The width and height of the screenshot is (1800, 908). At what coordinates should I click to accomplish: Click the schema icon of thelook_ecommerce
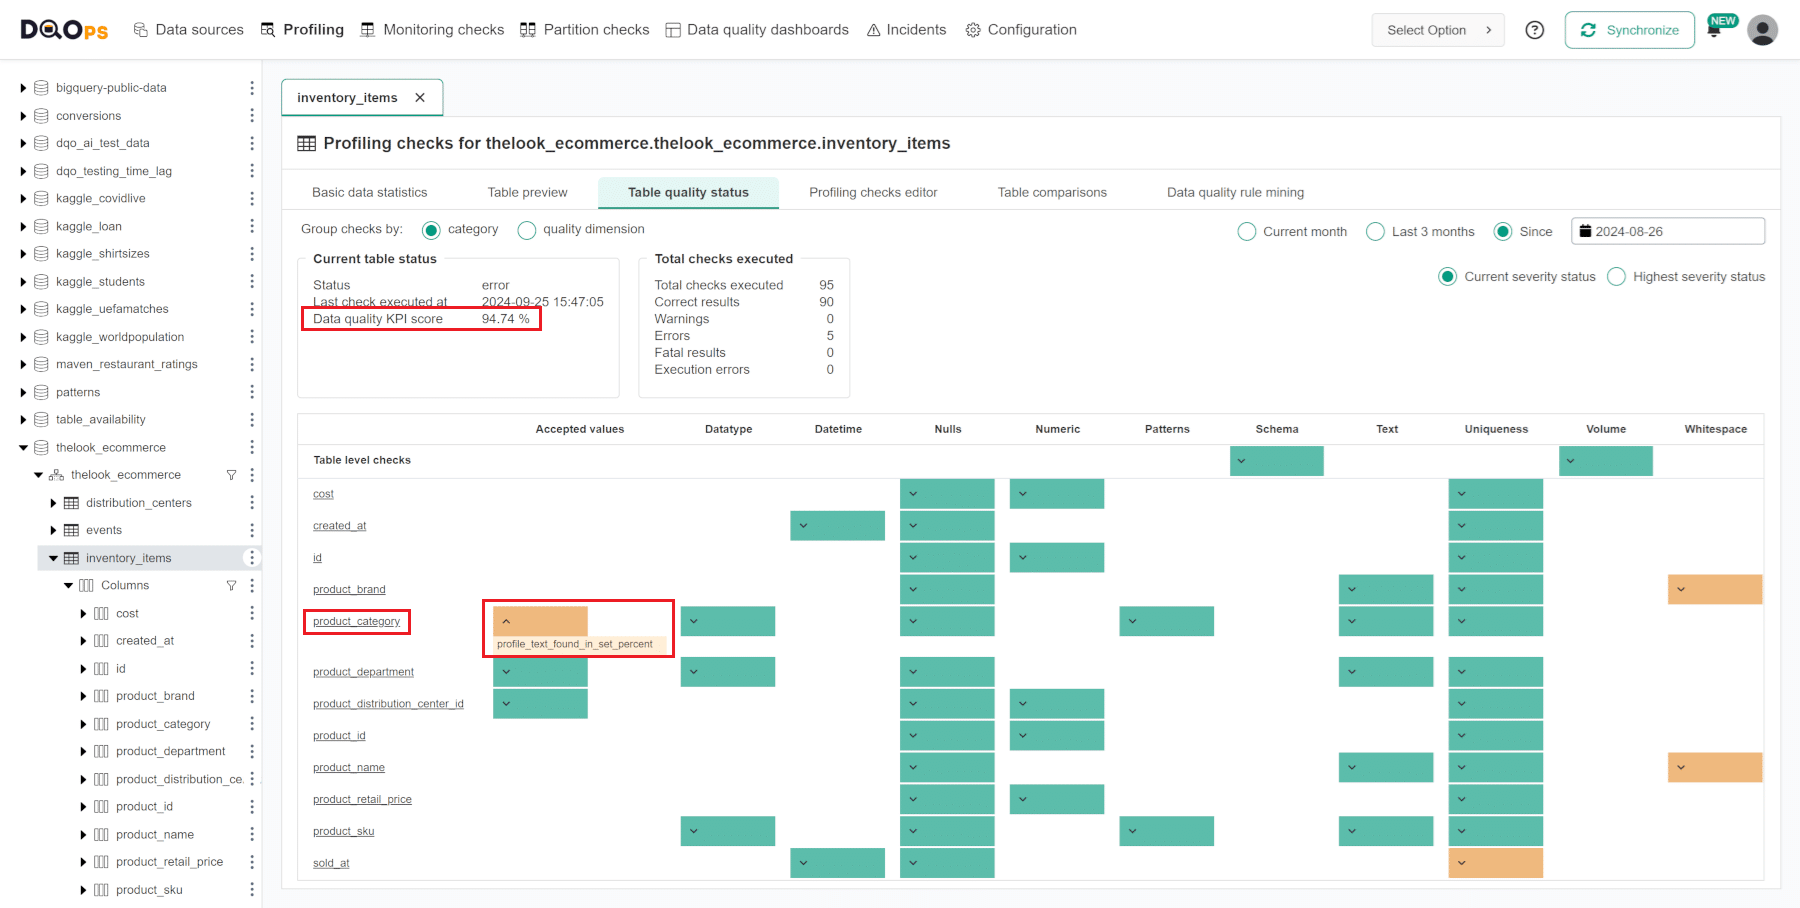coord(56,475)
